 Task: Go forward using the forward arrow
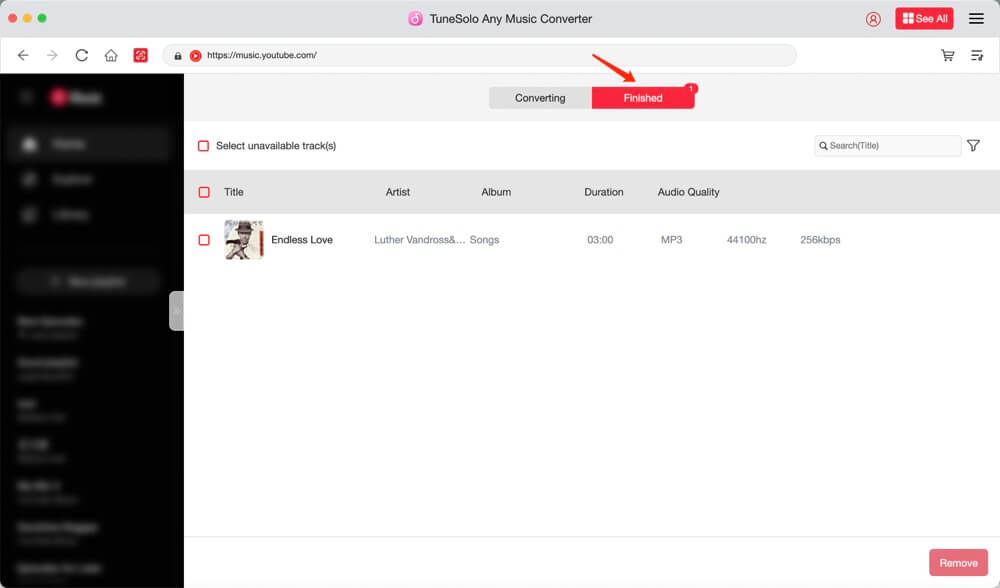click(52, 55)
